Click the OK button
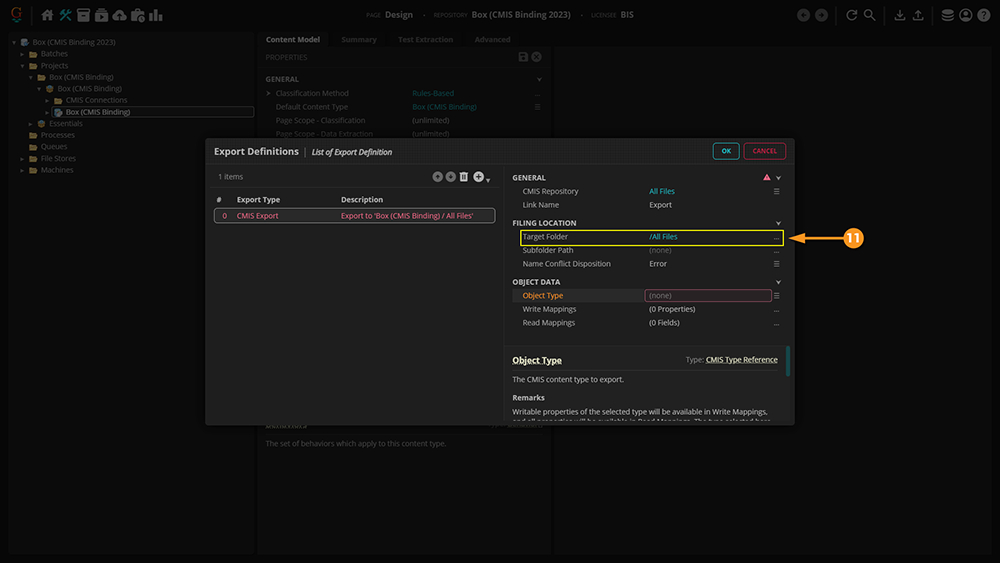 726,151
